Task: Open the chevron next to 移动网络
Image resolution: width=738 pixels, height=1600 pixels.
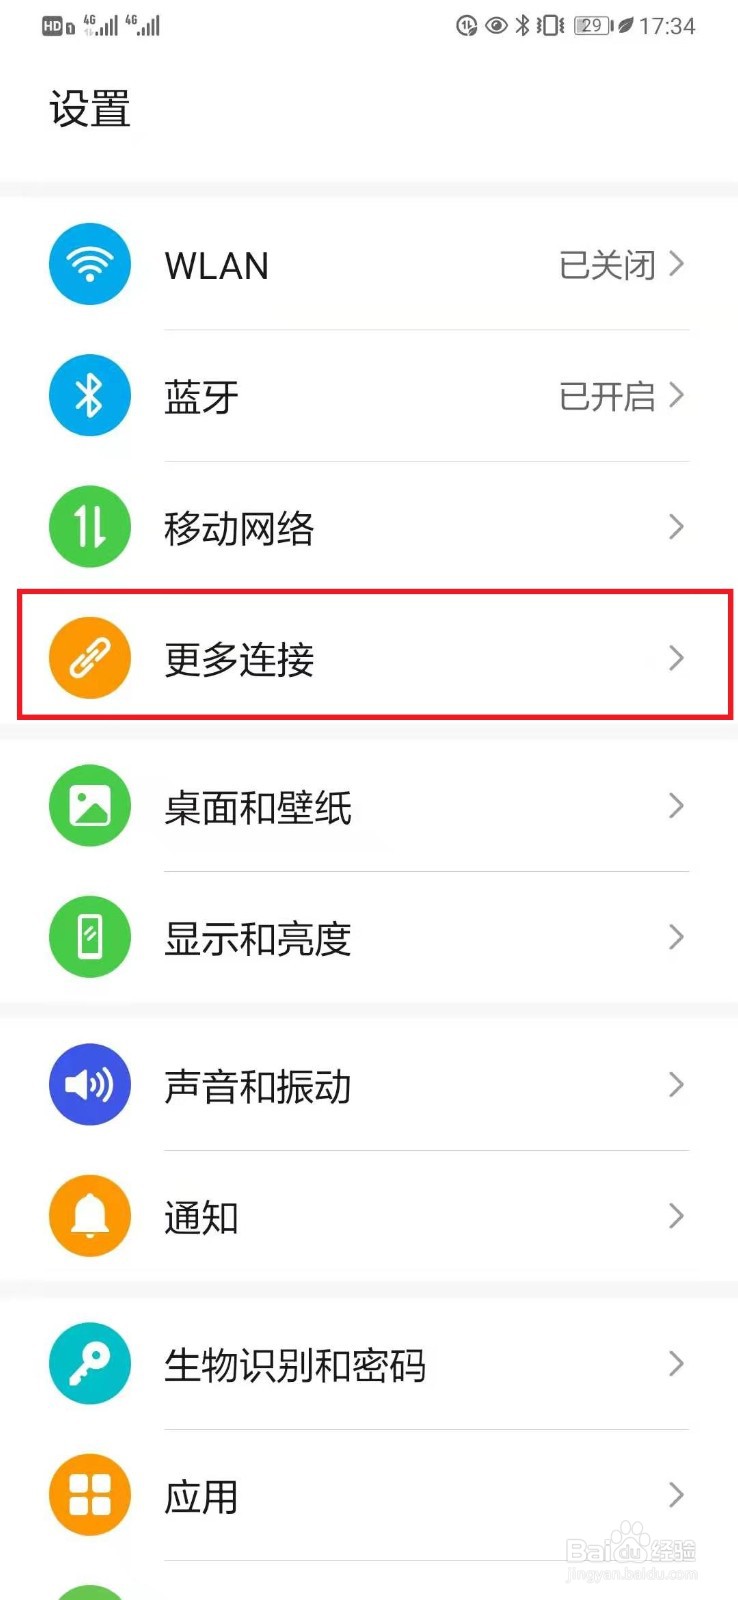Action: coord(677,527)
